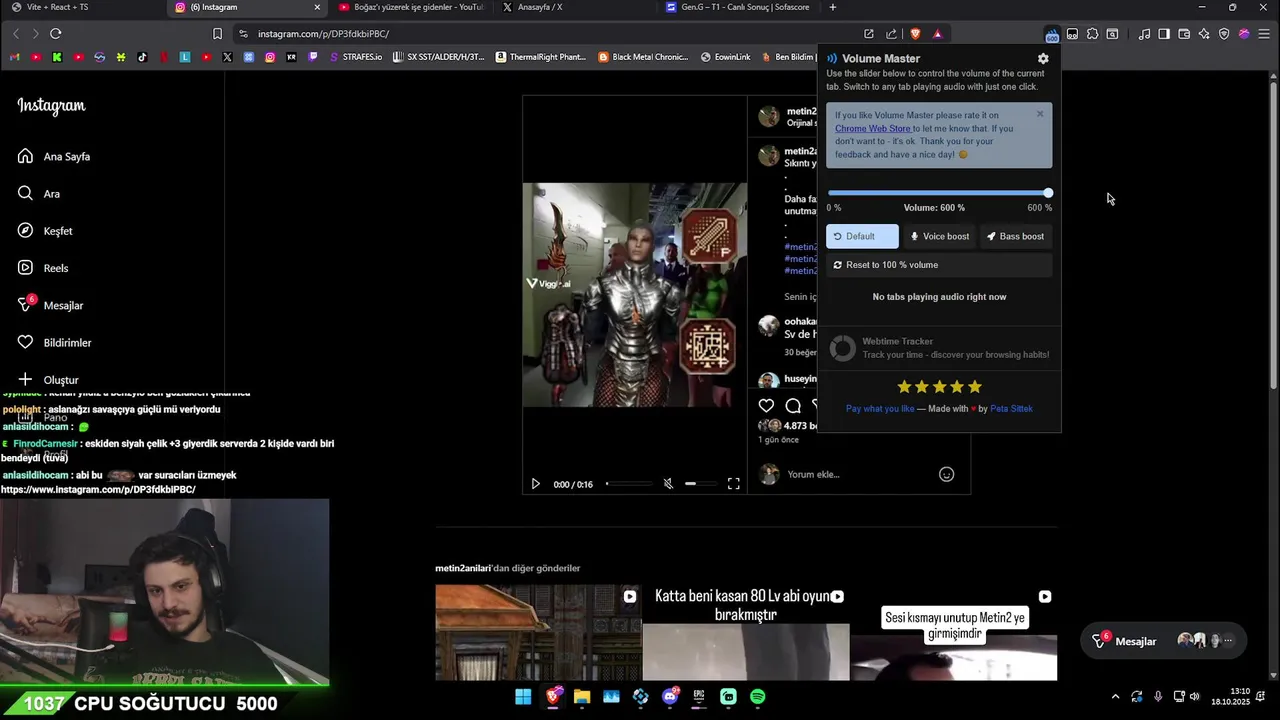The width and height of the screenshot is (1280, 720).
Task: Open the STRAFES.io bookmark
Action: 356,57
